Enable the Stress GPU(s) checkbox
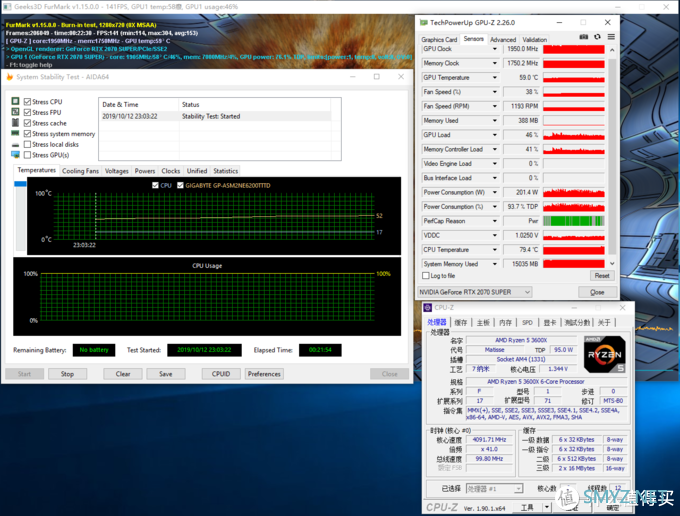This screenshot has height=516, width=680. (x=27, y=155)
